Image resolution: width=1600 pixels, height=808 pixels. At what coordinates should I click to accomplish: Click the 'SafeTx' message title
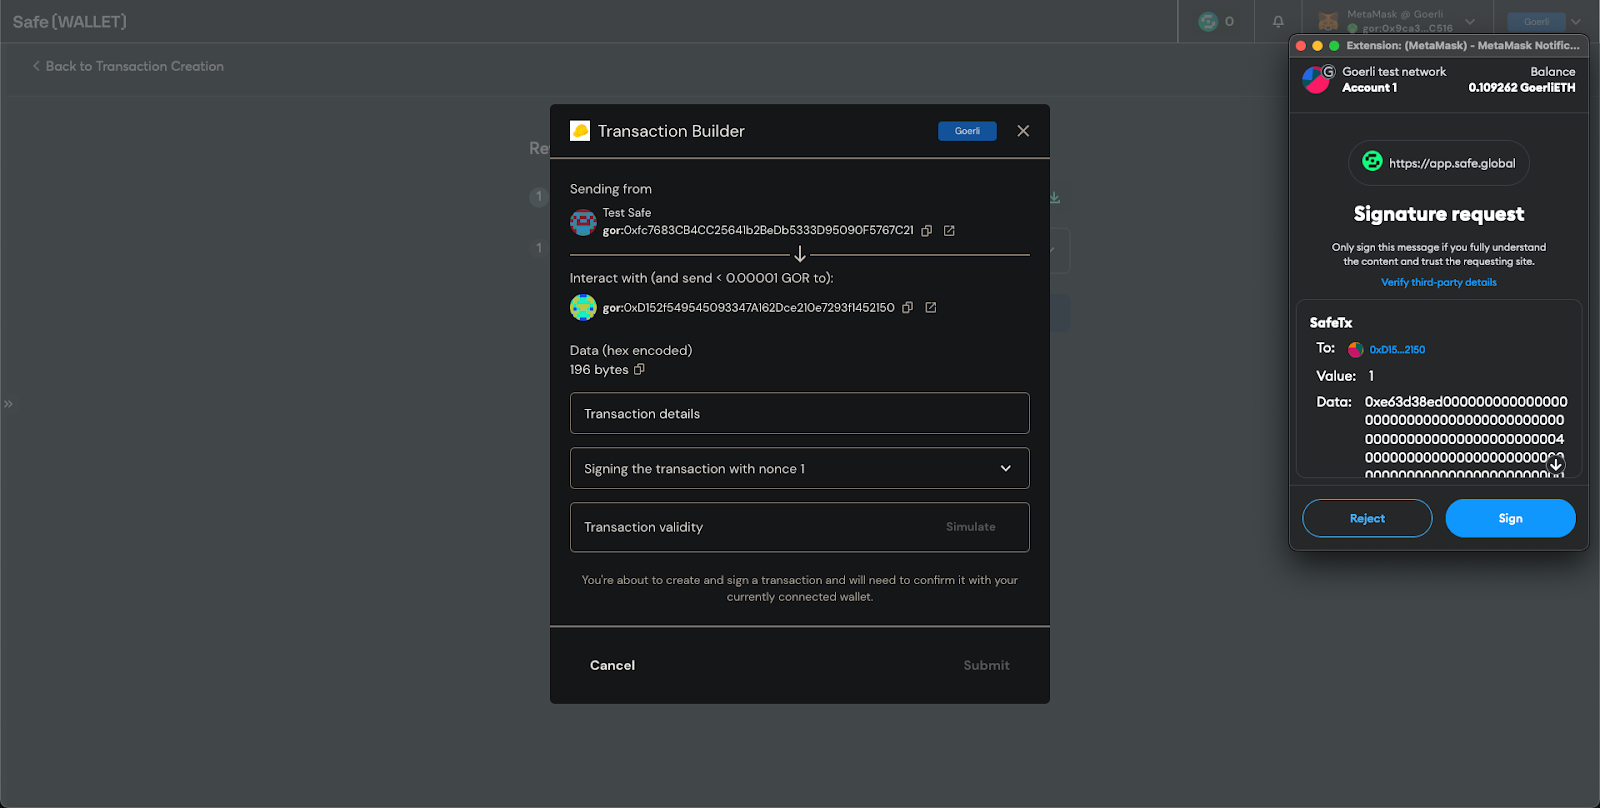click(1331, 322)
